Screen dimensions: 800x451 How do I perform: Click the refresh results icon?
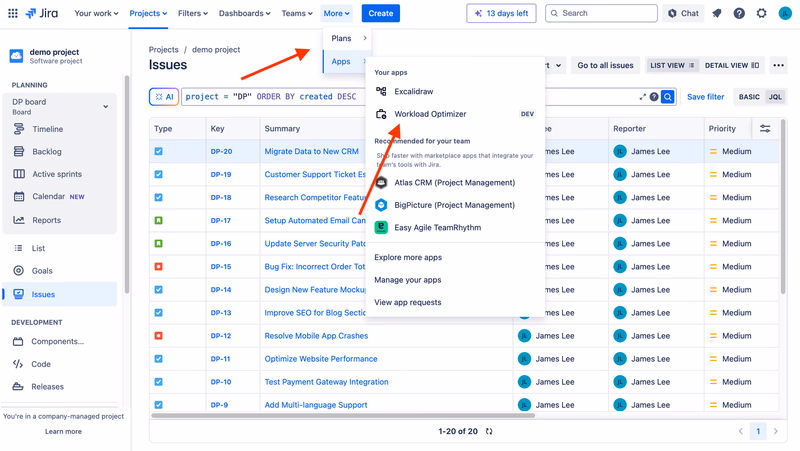click(x=489, y=431)
